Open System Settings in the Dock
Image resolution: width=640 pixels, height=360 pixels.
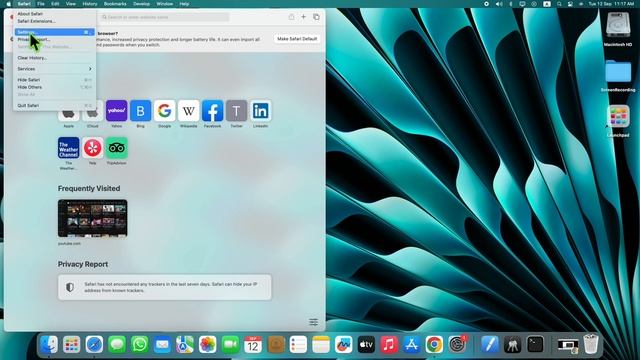[457, 345]
